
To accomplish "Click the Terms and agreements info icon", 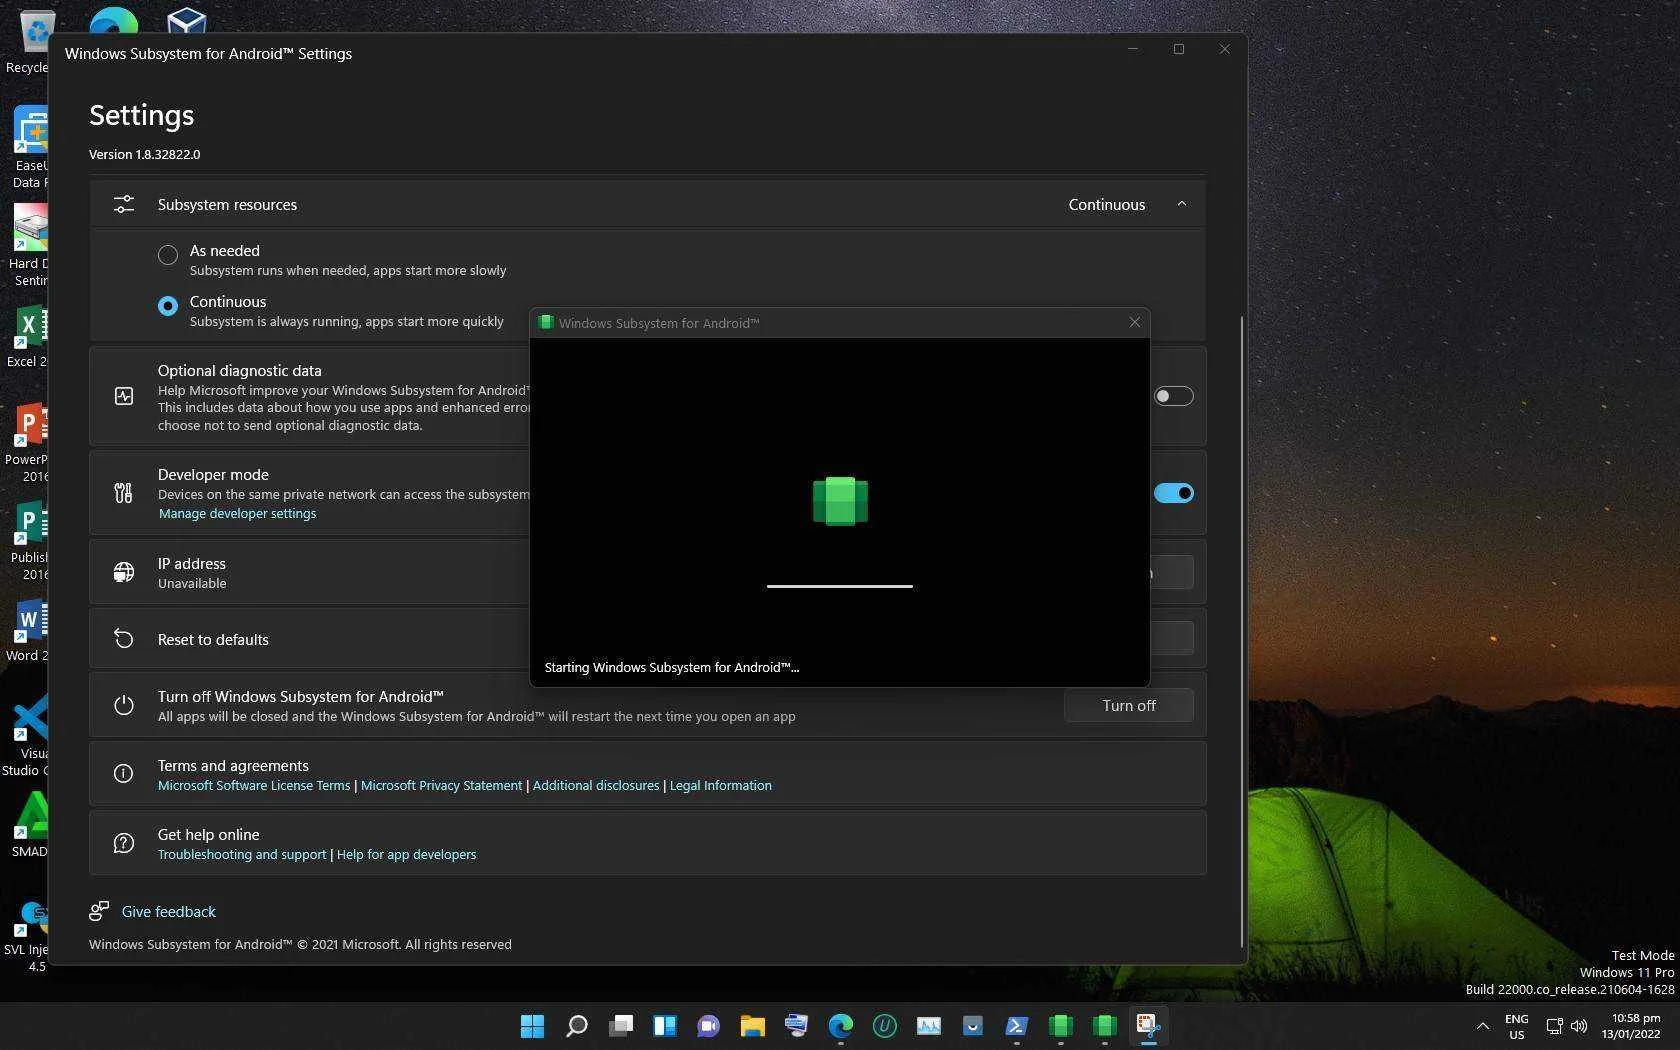I will (x=123, y=773).
